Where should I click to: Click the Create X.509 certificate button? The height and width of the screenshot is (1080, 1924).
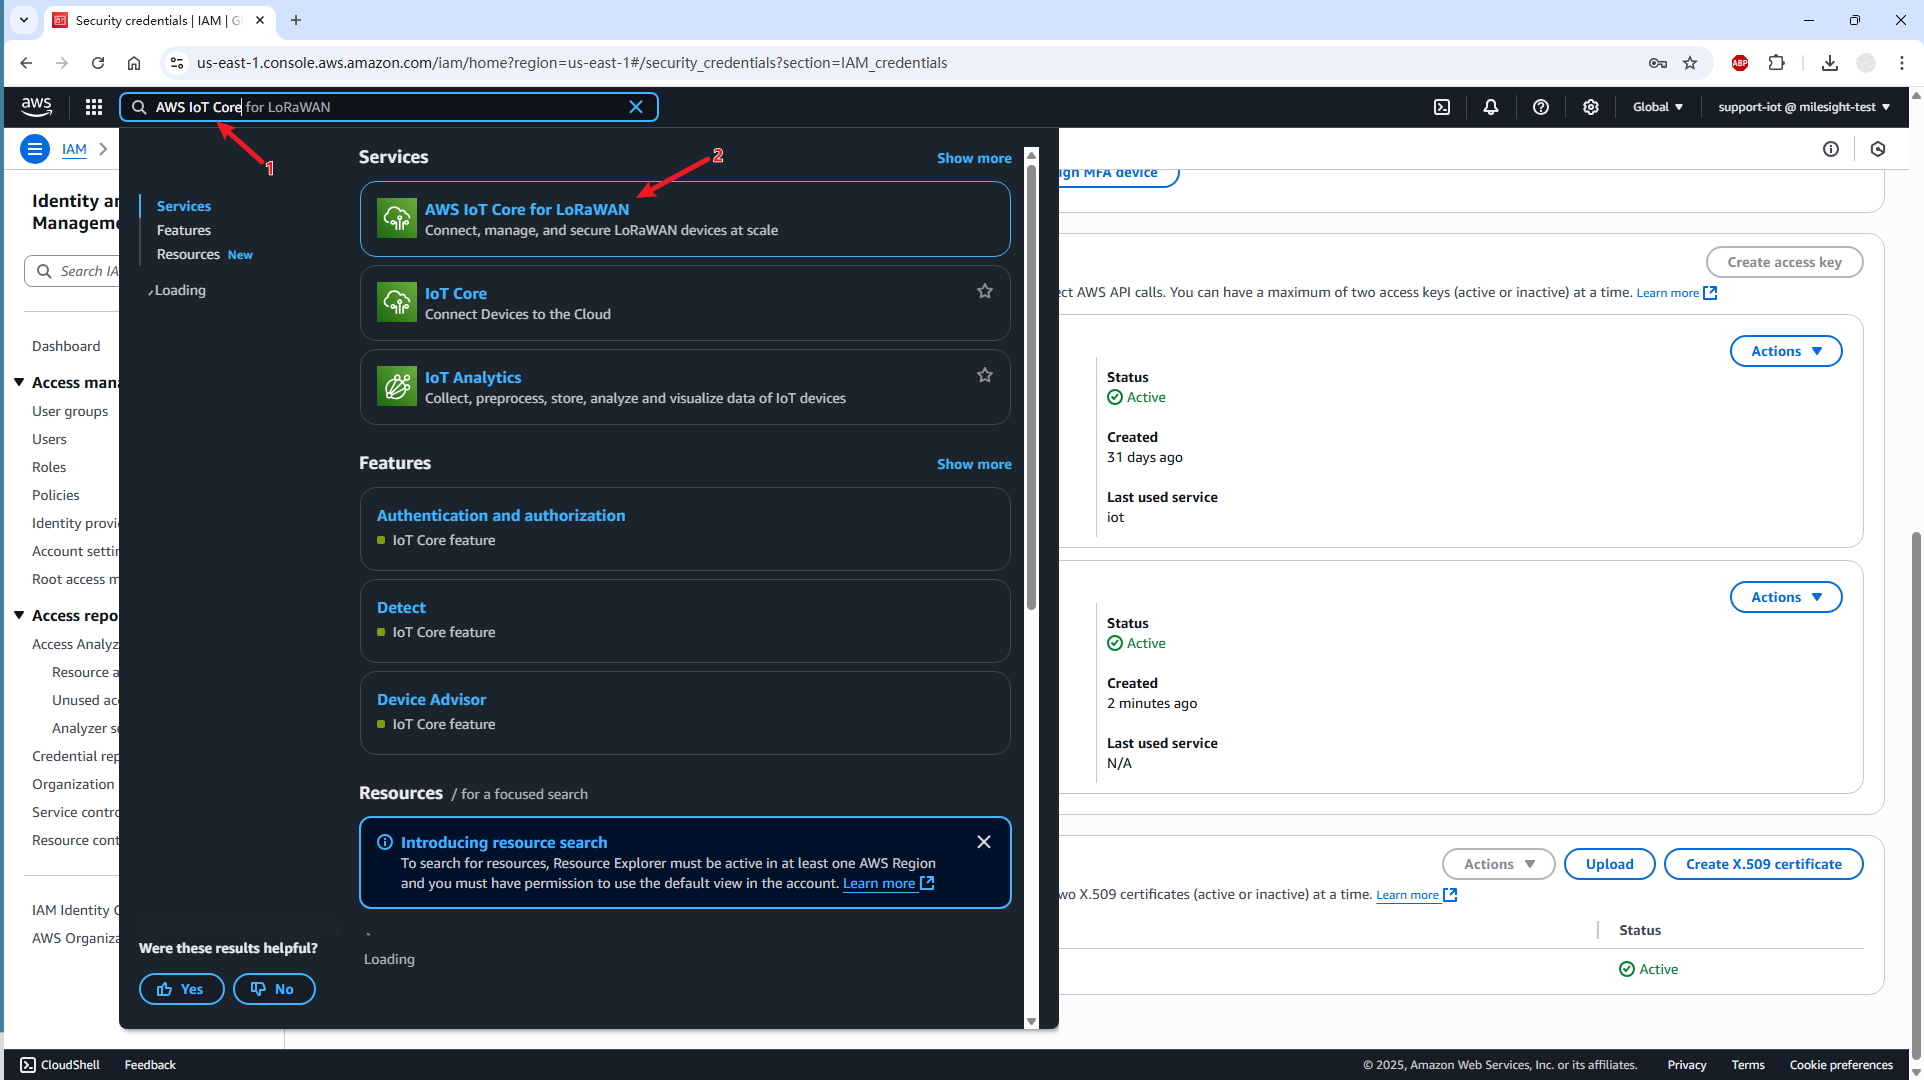pos(1762,864)
